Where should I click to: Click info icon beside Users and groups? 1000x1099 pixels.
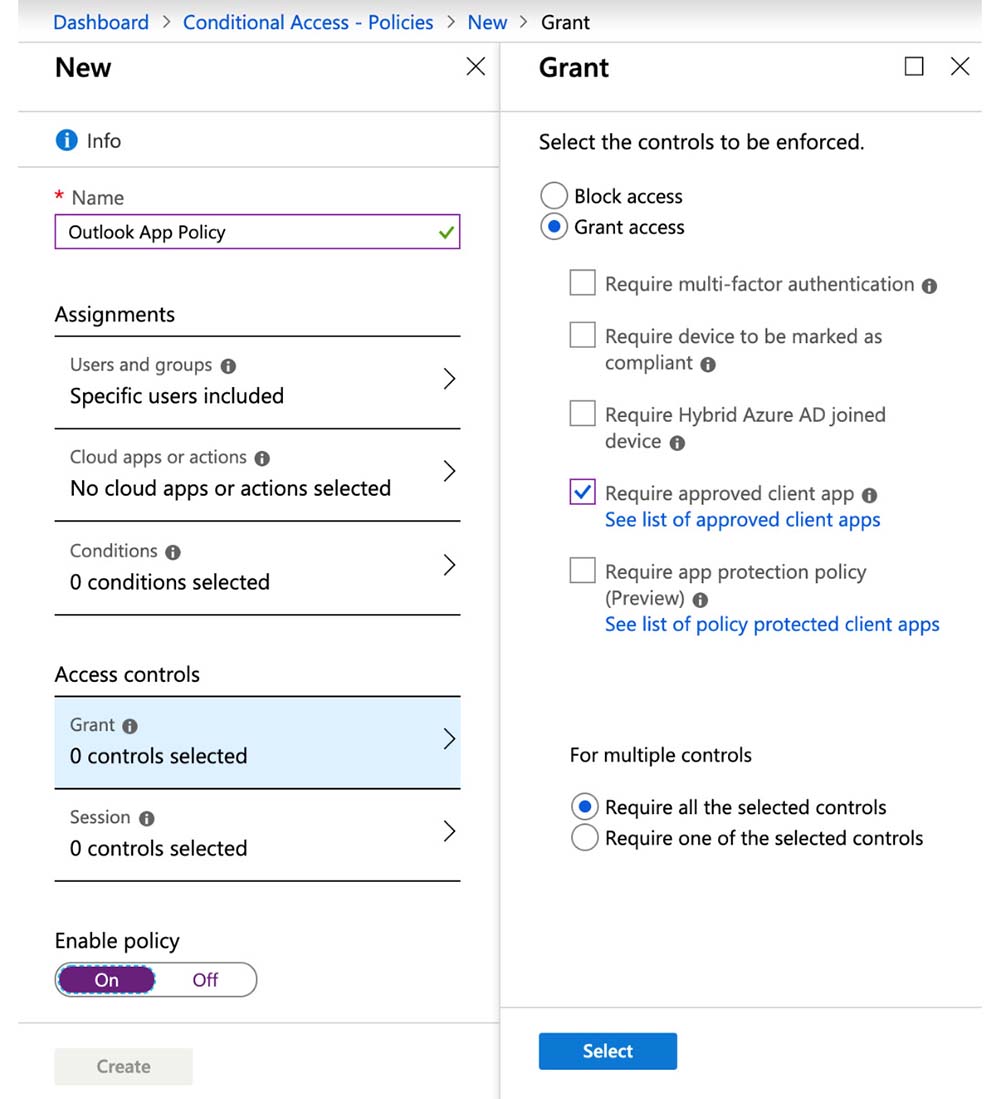click(x=228, y=366)
